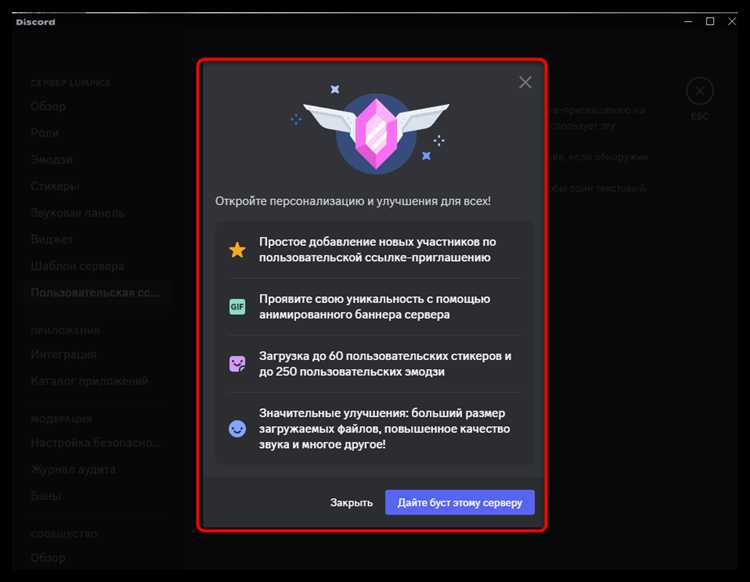Close the Discord window
The height and width of the screenshot is (582, 750).
pyautogui.click(x=732, y=22)
